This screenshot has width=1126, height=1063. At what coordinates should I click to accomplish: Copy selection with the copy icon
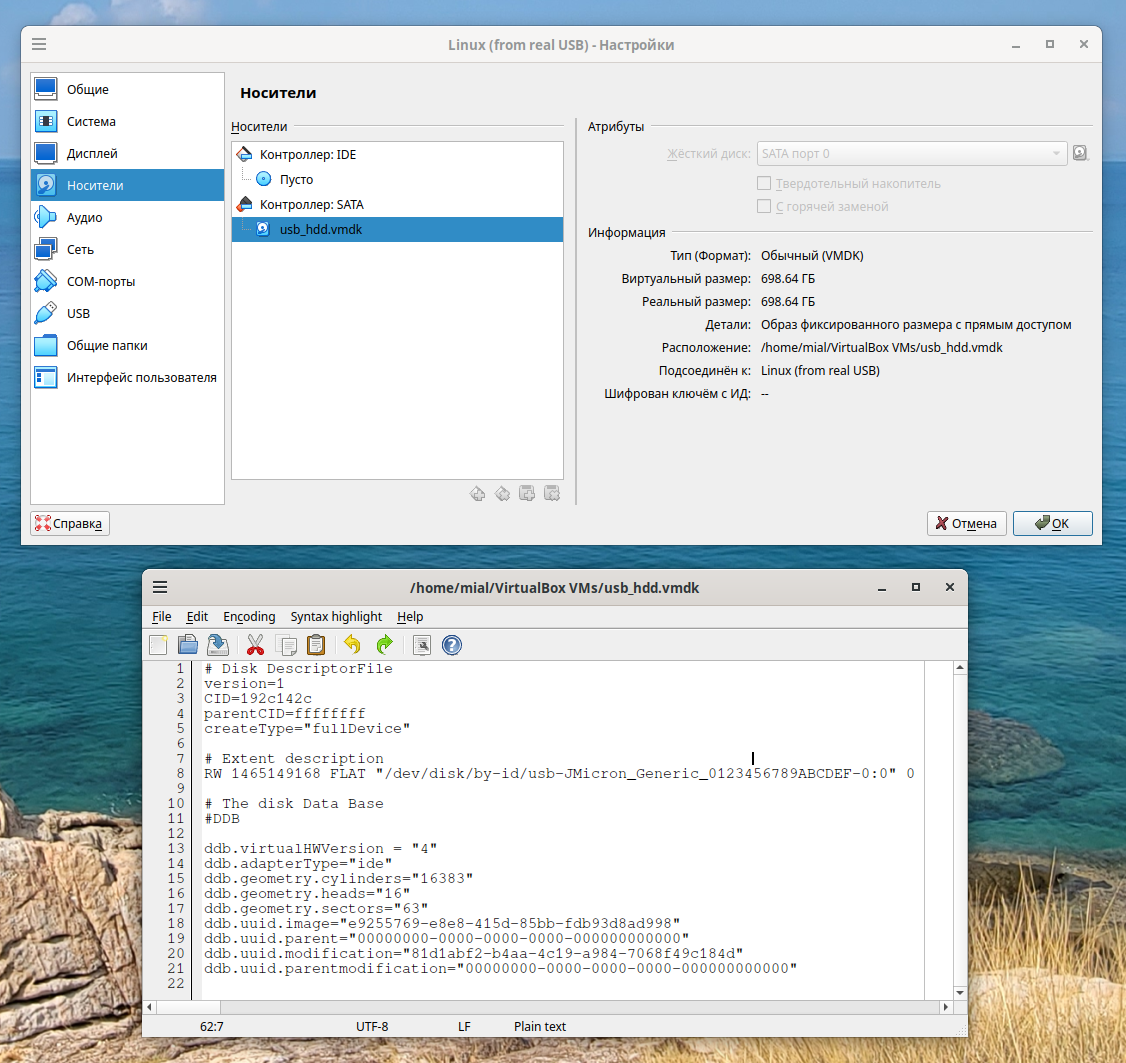pos(286,645)
